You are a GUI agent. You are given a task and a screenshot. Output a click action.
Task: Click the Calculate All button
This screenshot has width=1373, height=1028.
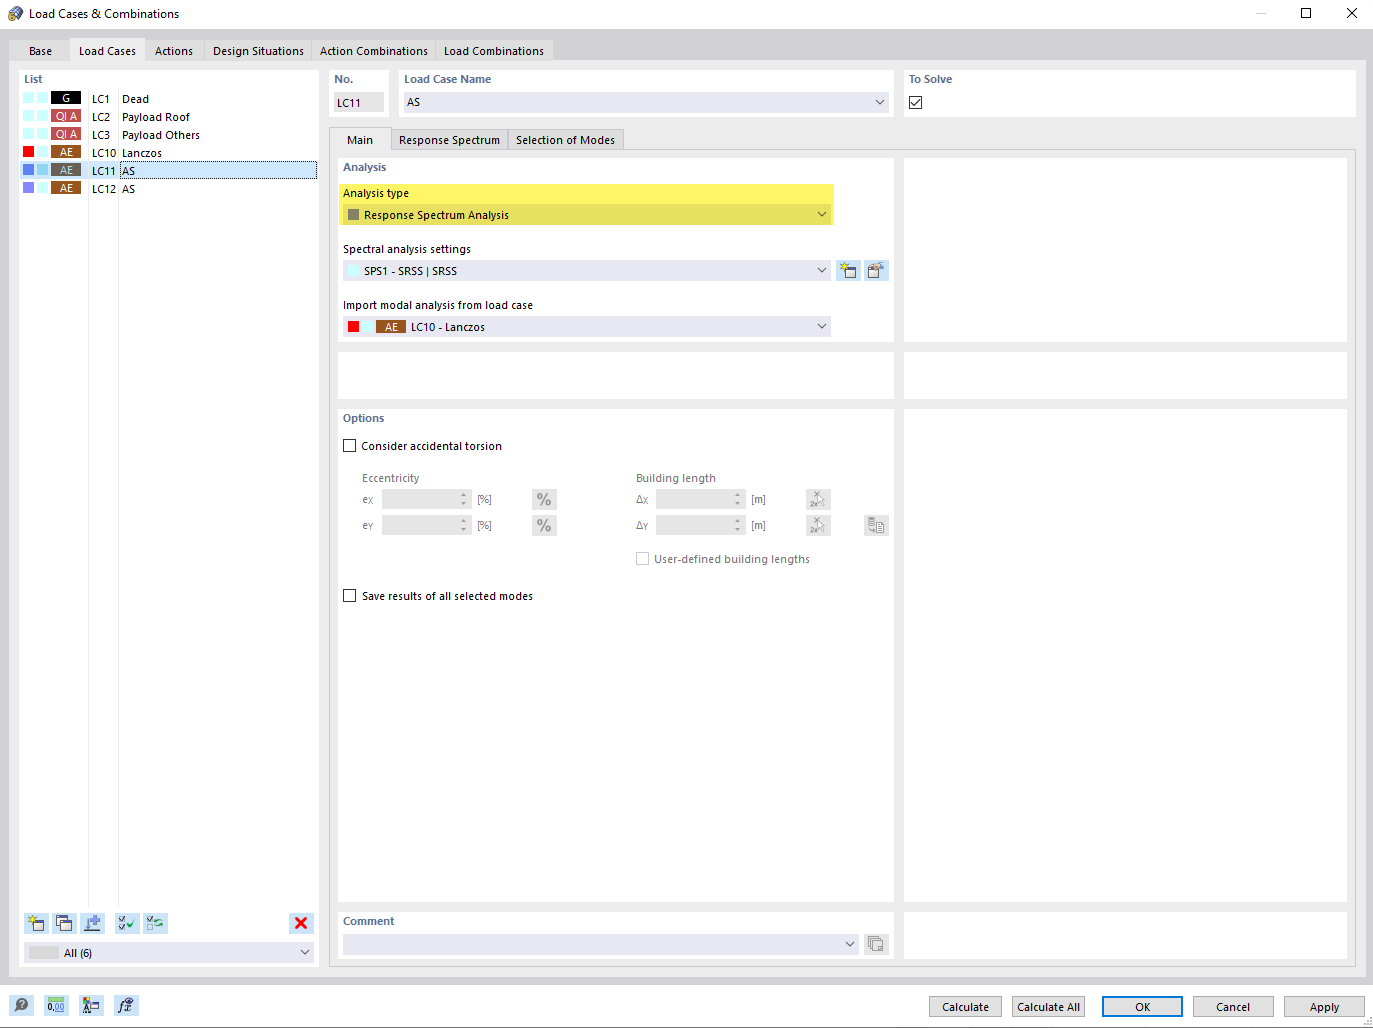tap(1048, 1006)
